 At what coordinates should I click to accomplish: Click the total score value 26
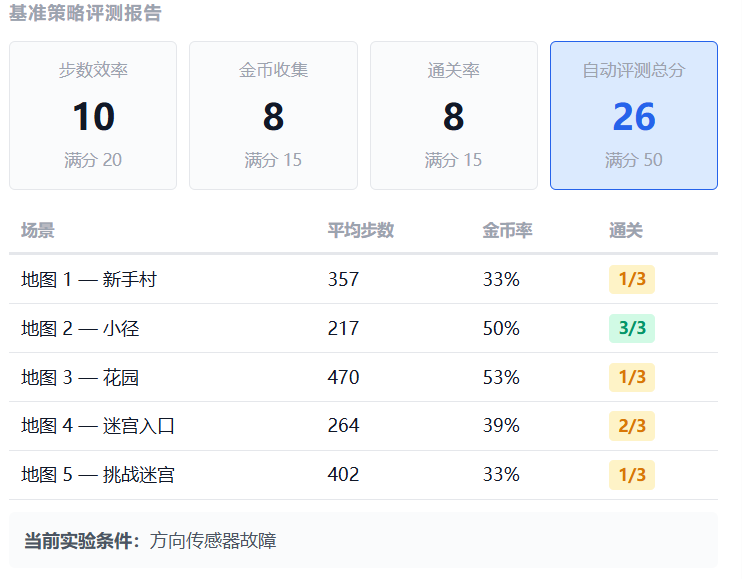[x=634, y=117]
